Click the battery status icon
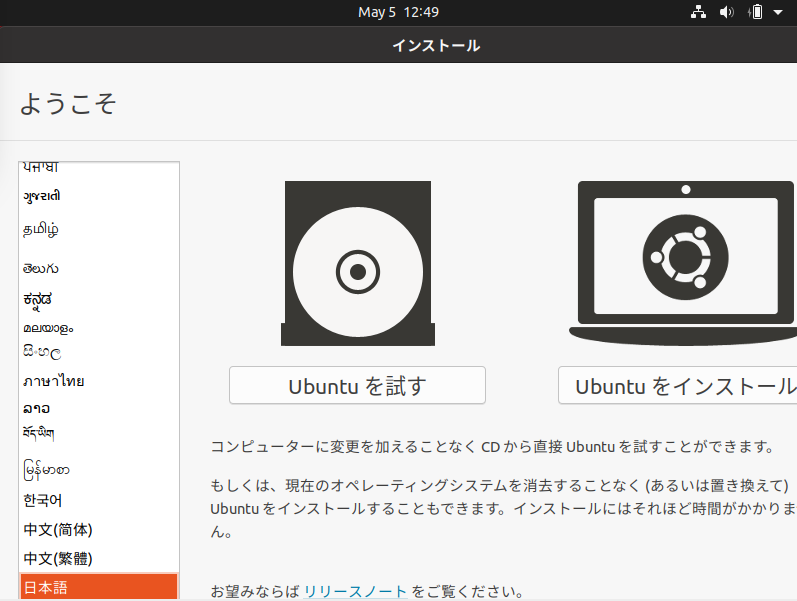Image resolution: width=797 pixels, height=601 pixels. [x=756, y=12]
